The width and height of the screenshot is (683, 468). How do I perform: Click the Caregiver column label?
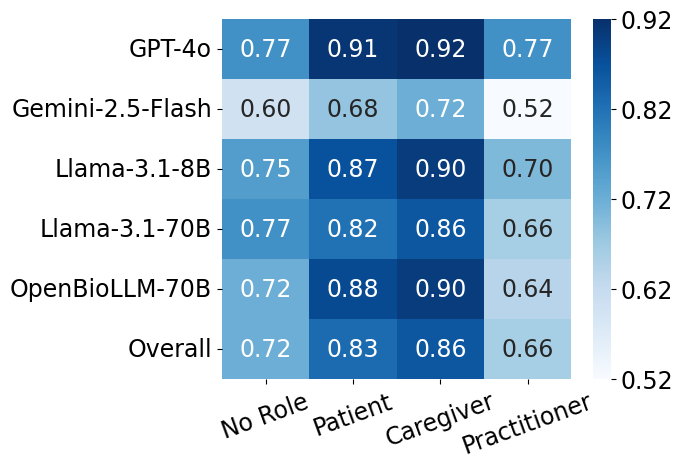(437, 418)
